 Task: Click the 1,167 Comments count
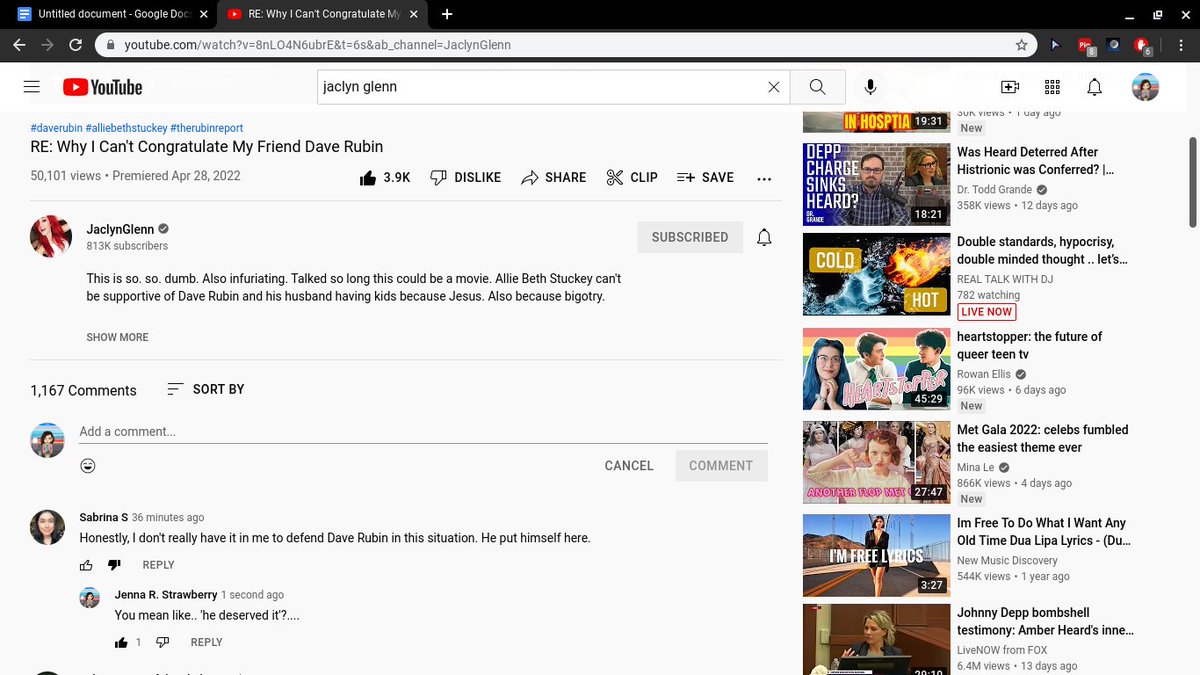click(83, 391)
